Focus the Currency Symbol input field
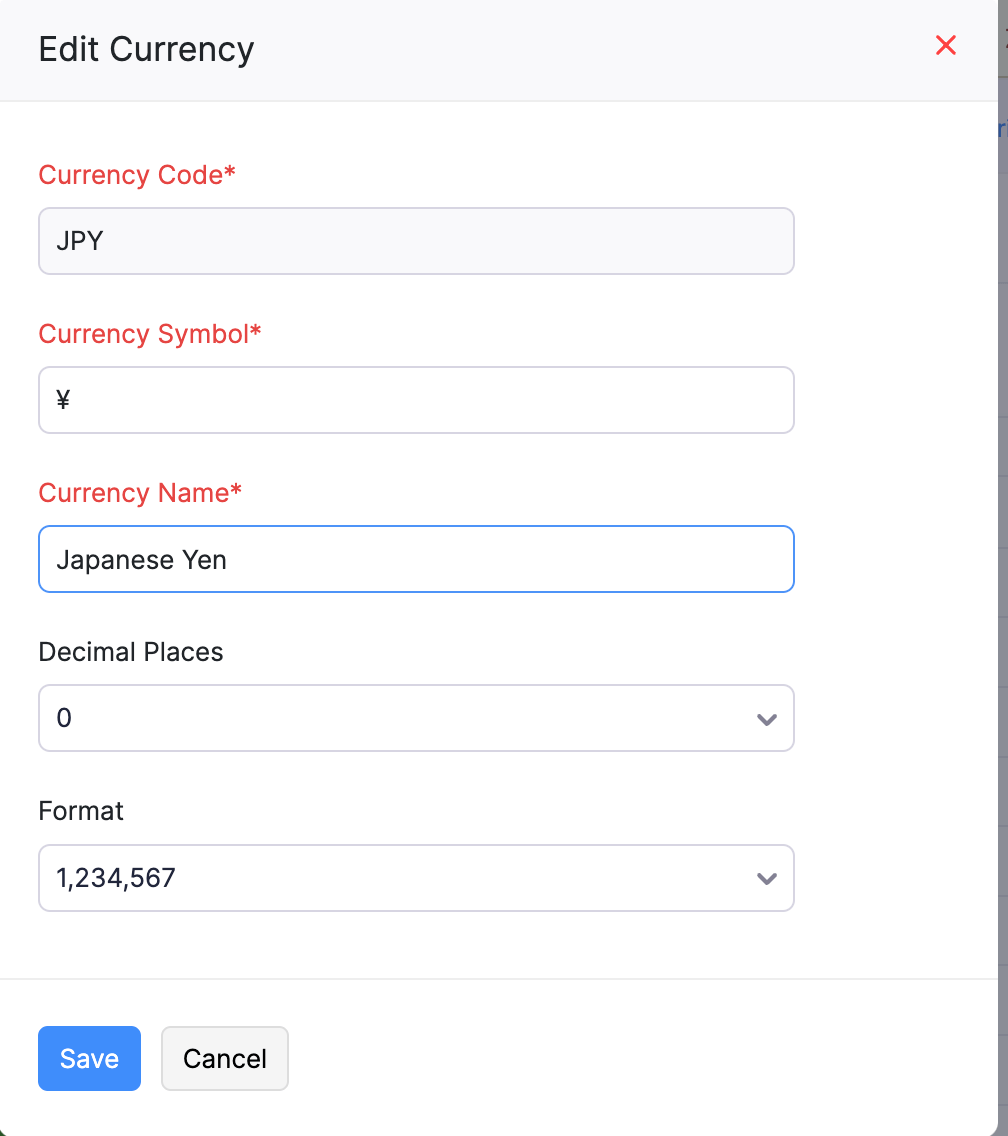The image size is (1008, 1136). tap(416, 400)
